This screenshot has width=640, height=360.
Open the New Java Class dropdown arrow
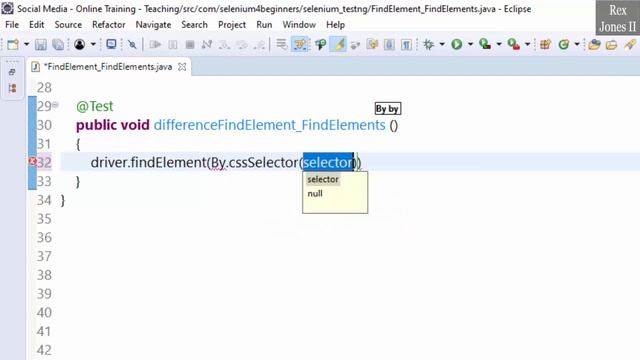click(x=577, y=44)
